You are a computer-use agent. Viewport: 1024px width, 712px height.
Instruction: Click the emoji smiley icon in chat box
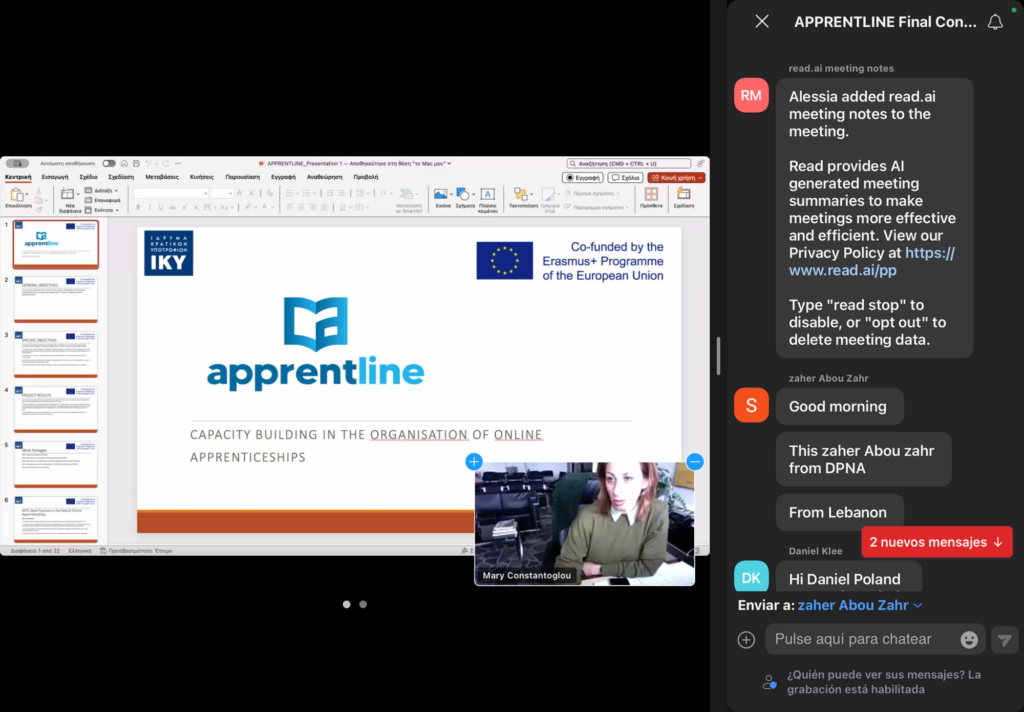(x=968, y=639)
